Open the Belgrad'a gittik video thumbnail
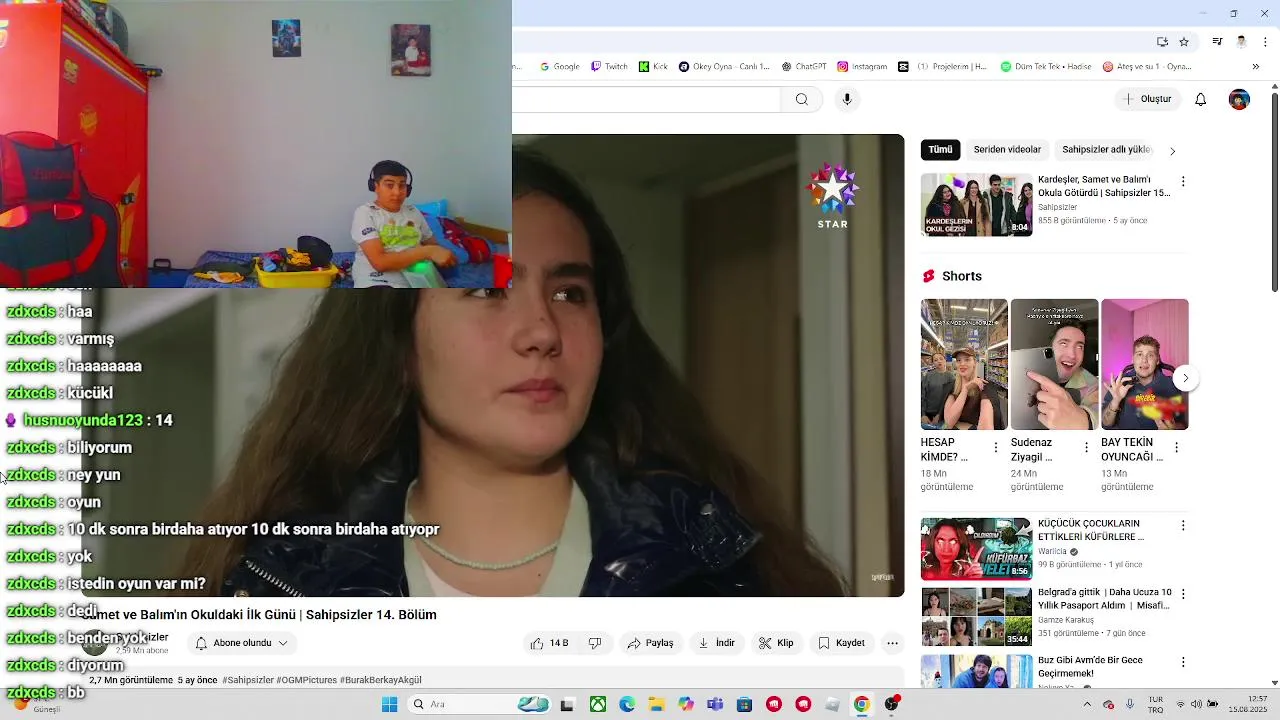Screen dimensions: 1280x720 click(x=976, y=616)
